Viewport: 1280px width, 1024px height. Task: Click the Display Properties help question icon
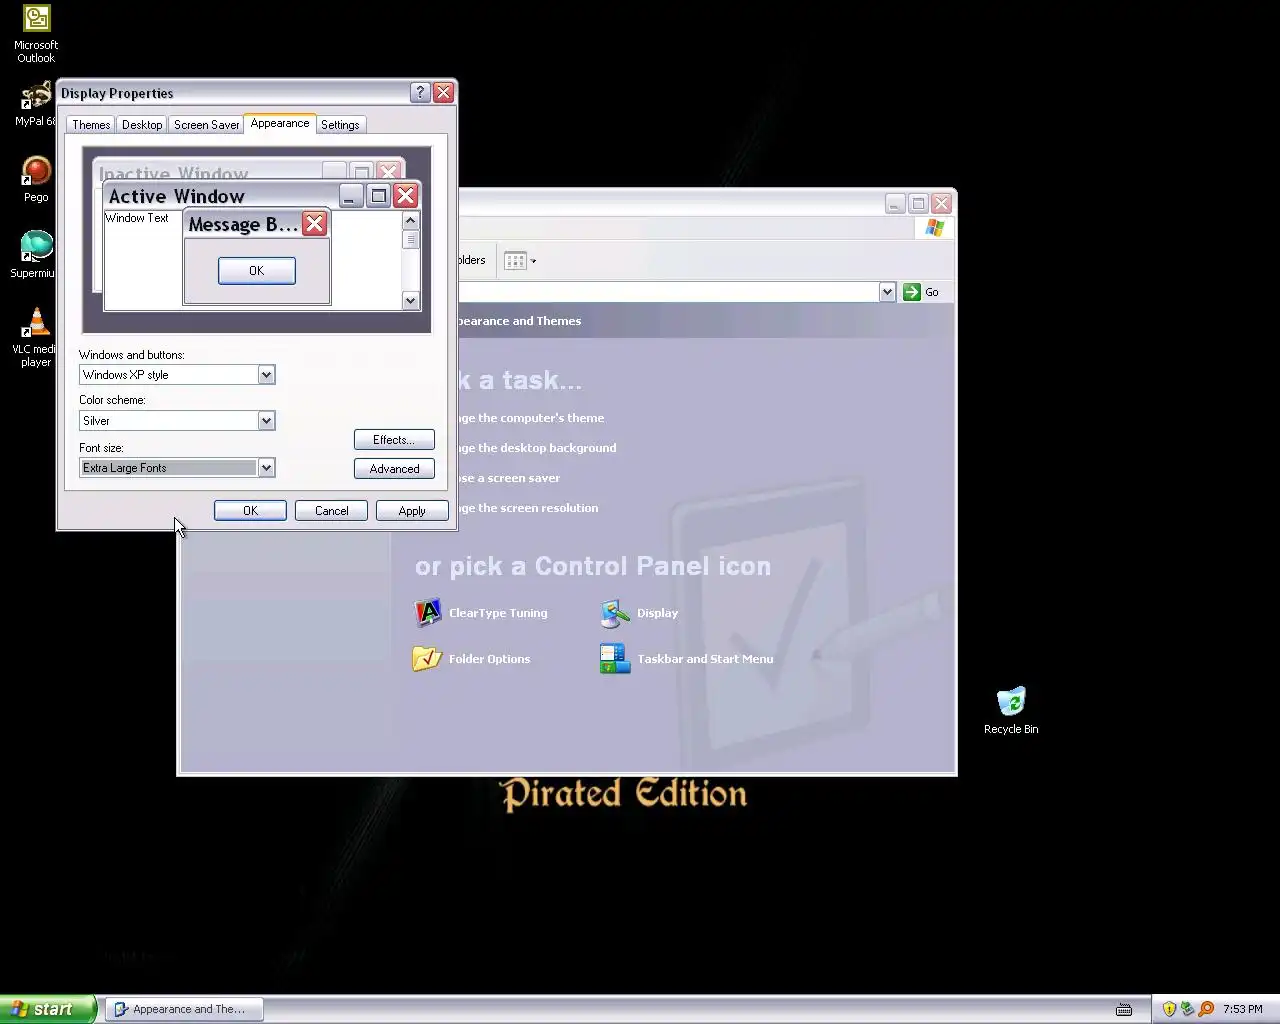pyautogui.click(x=420, y=93)
